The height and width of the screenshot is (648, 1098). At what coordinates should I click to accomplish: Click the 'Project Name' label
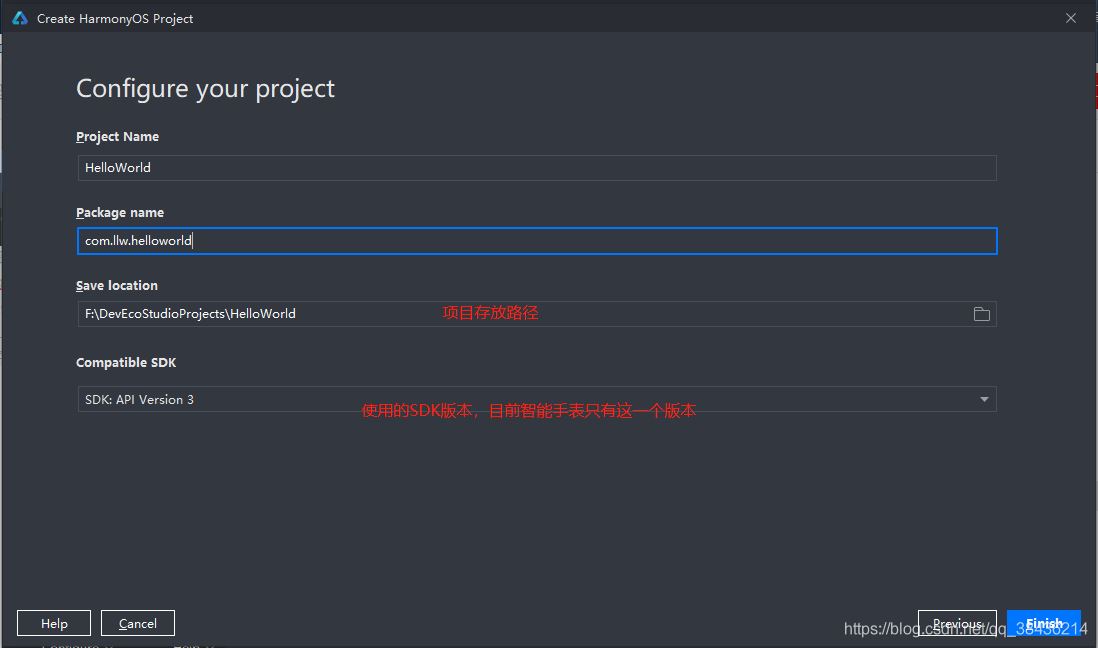point(117,137)
